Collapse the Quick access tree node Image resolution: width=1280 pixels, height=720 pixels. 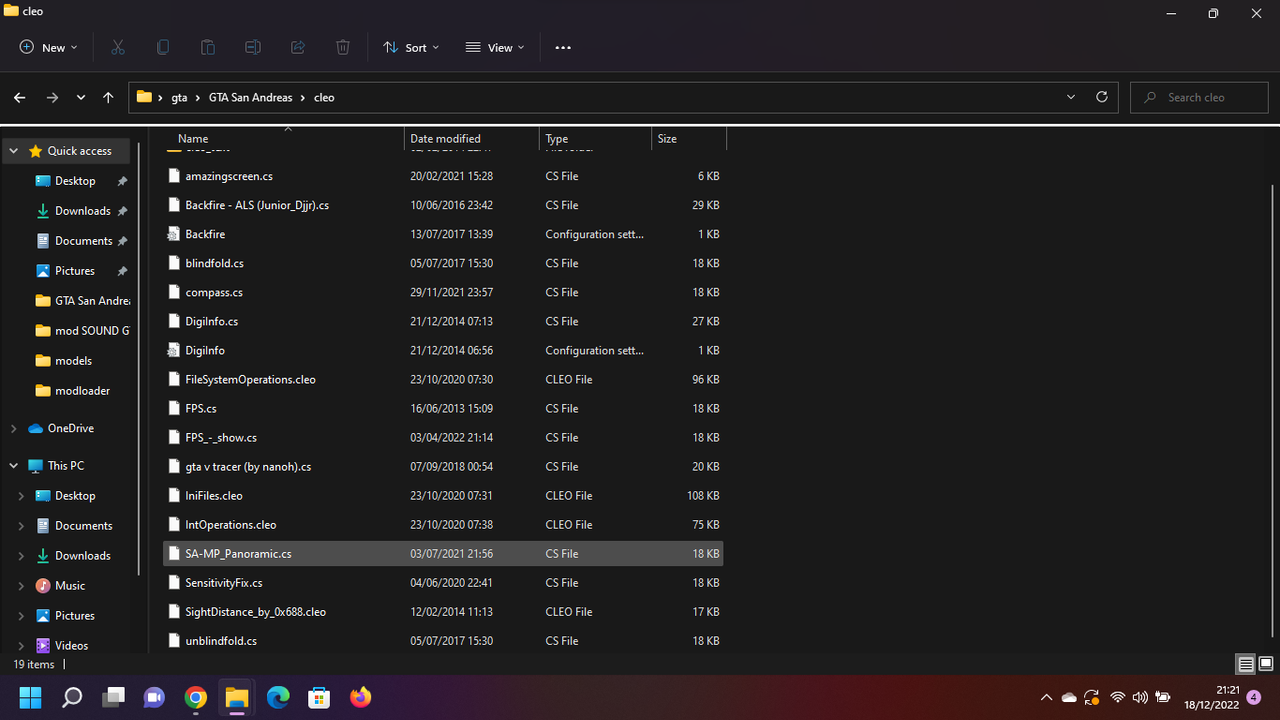[13, 151]
